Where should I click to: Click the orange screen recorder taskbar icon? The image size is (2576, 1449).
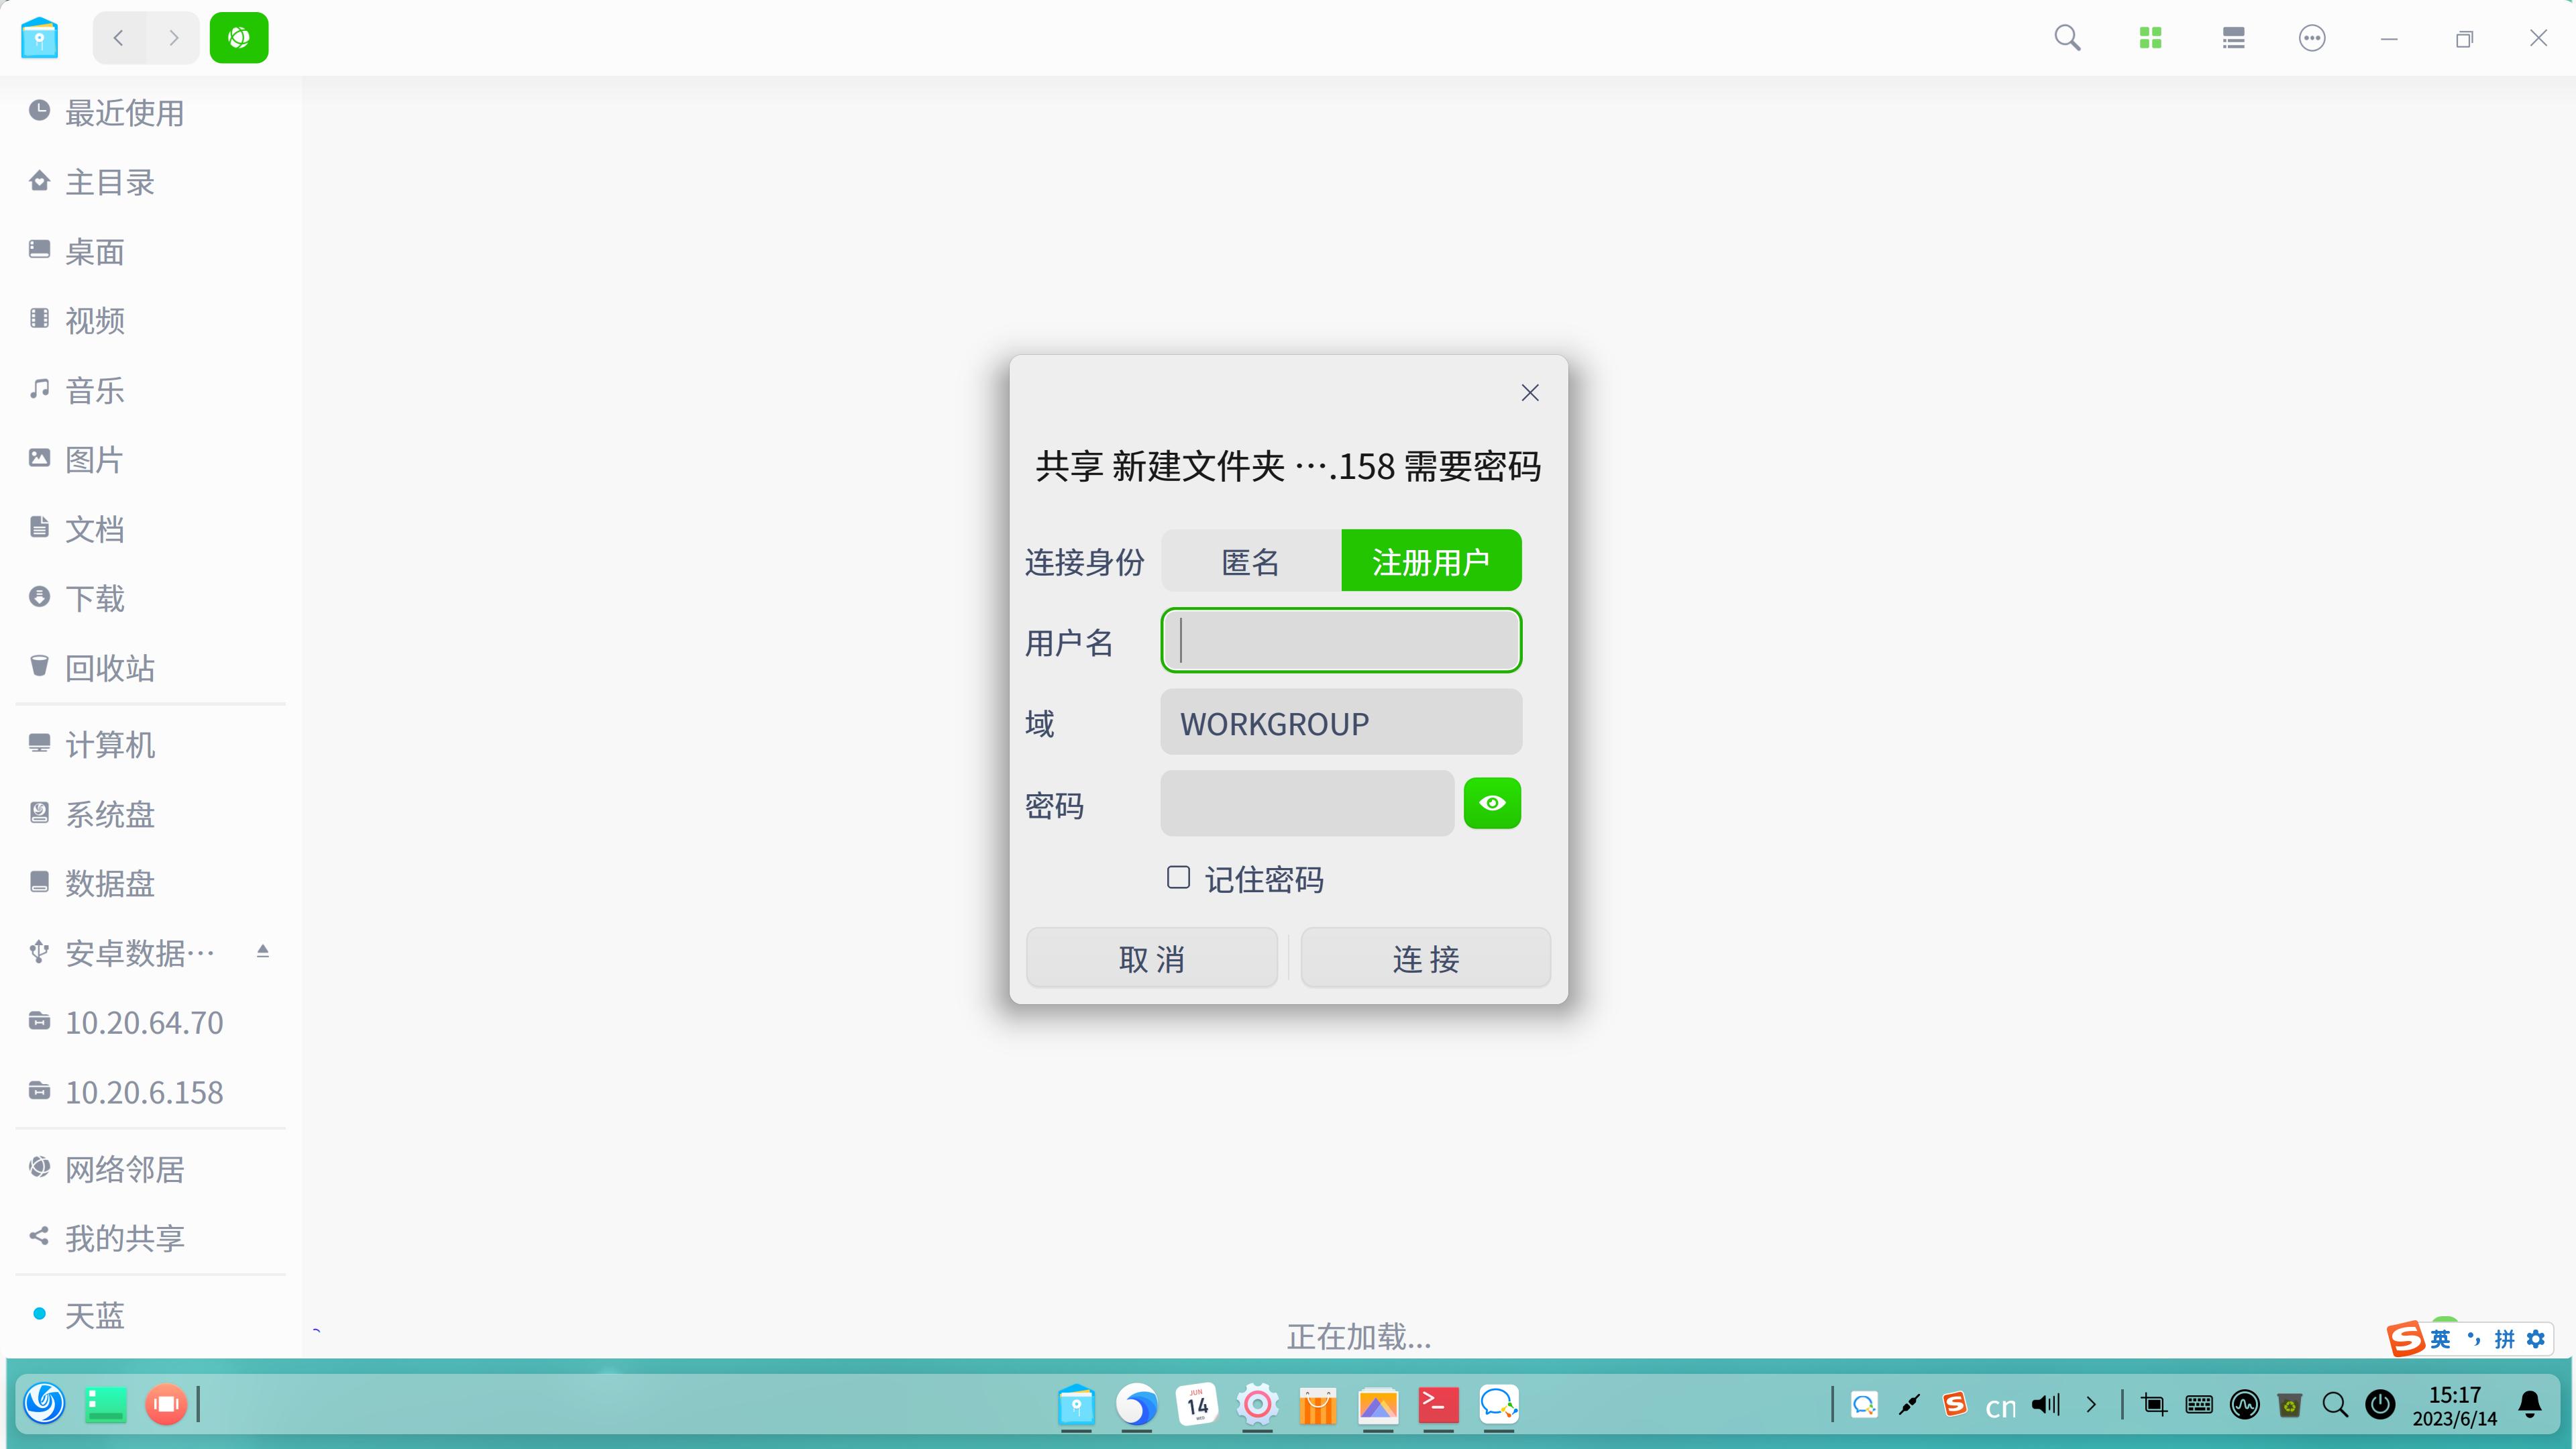[166, 1404]
